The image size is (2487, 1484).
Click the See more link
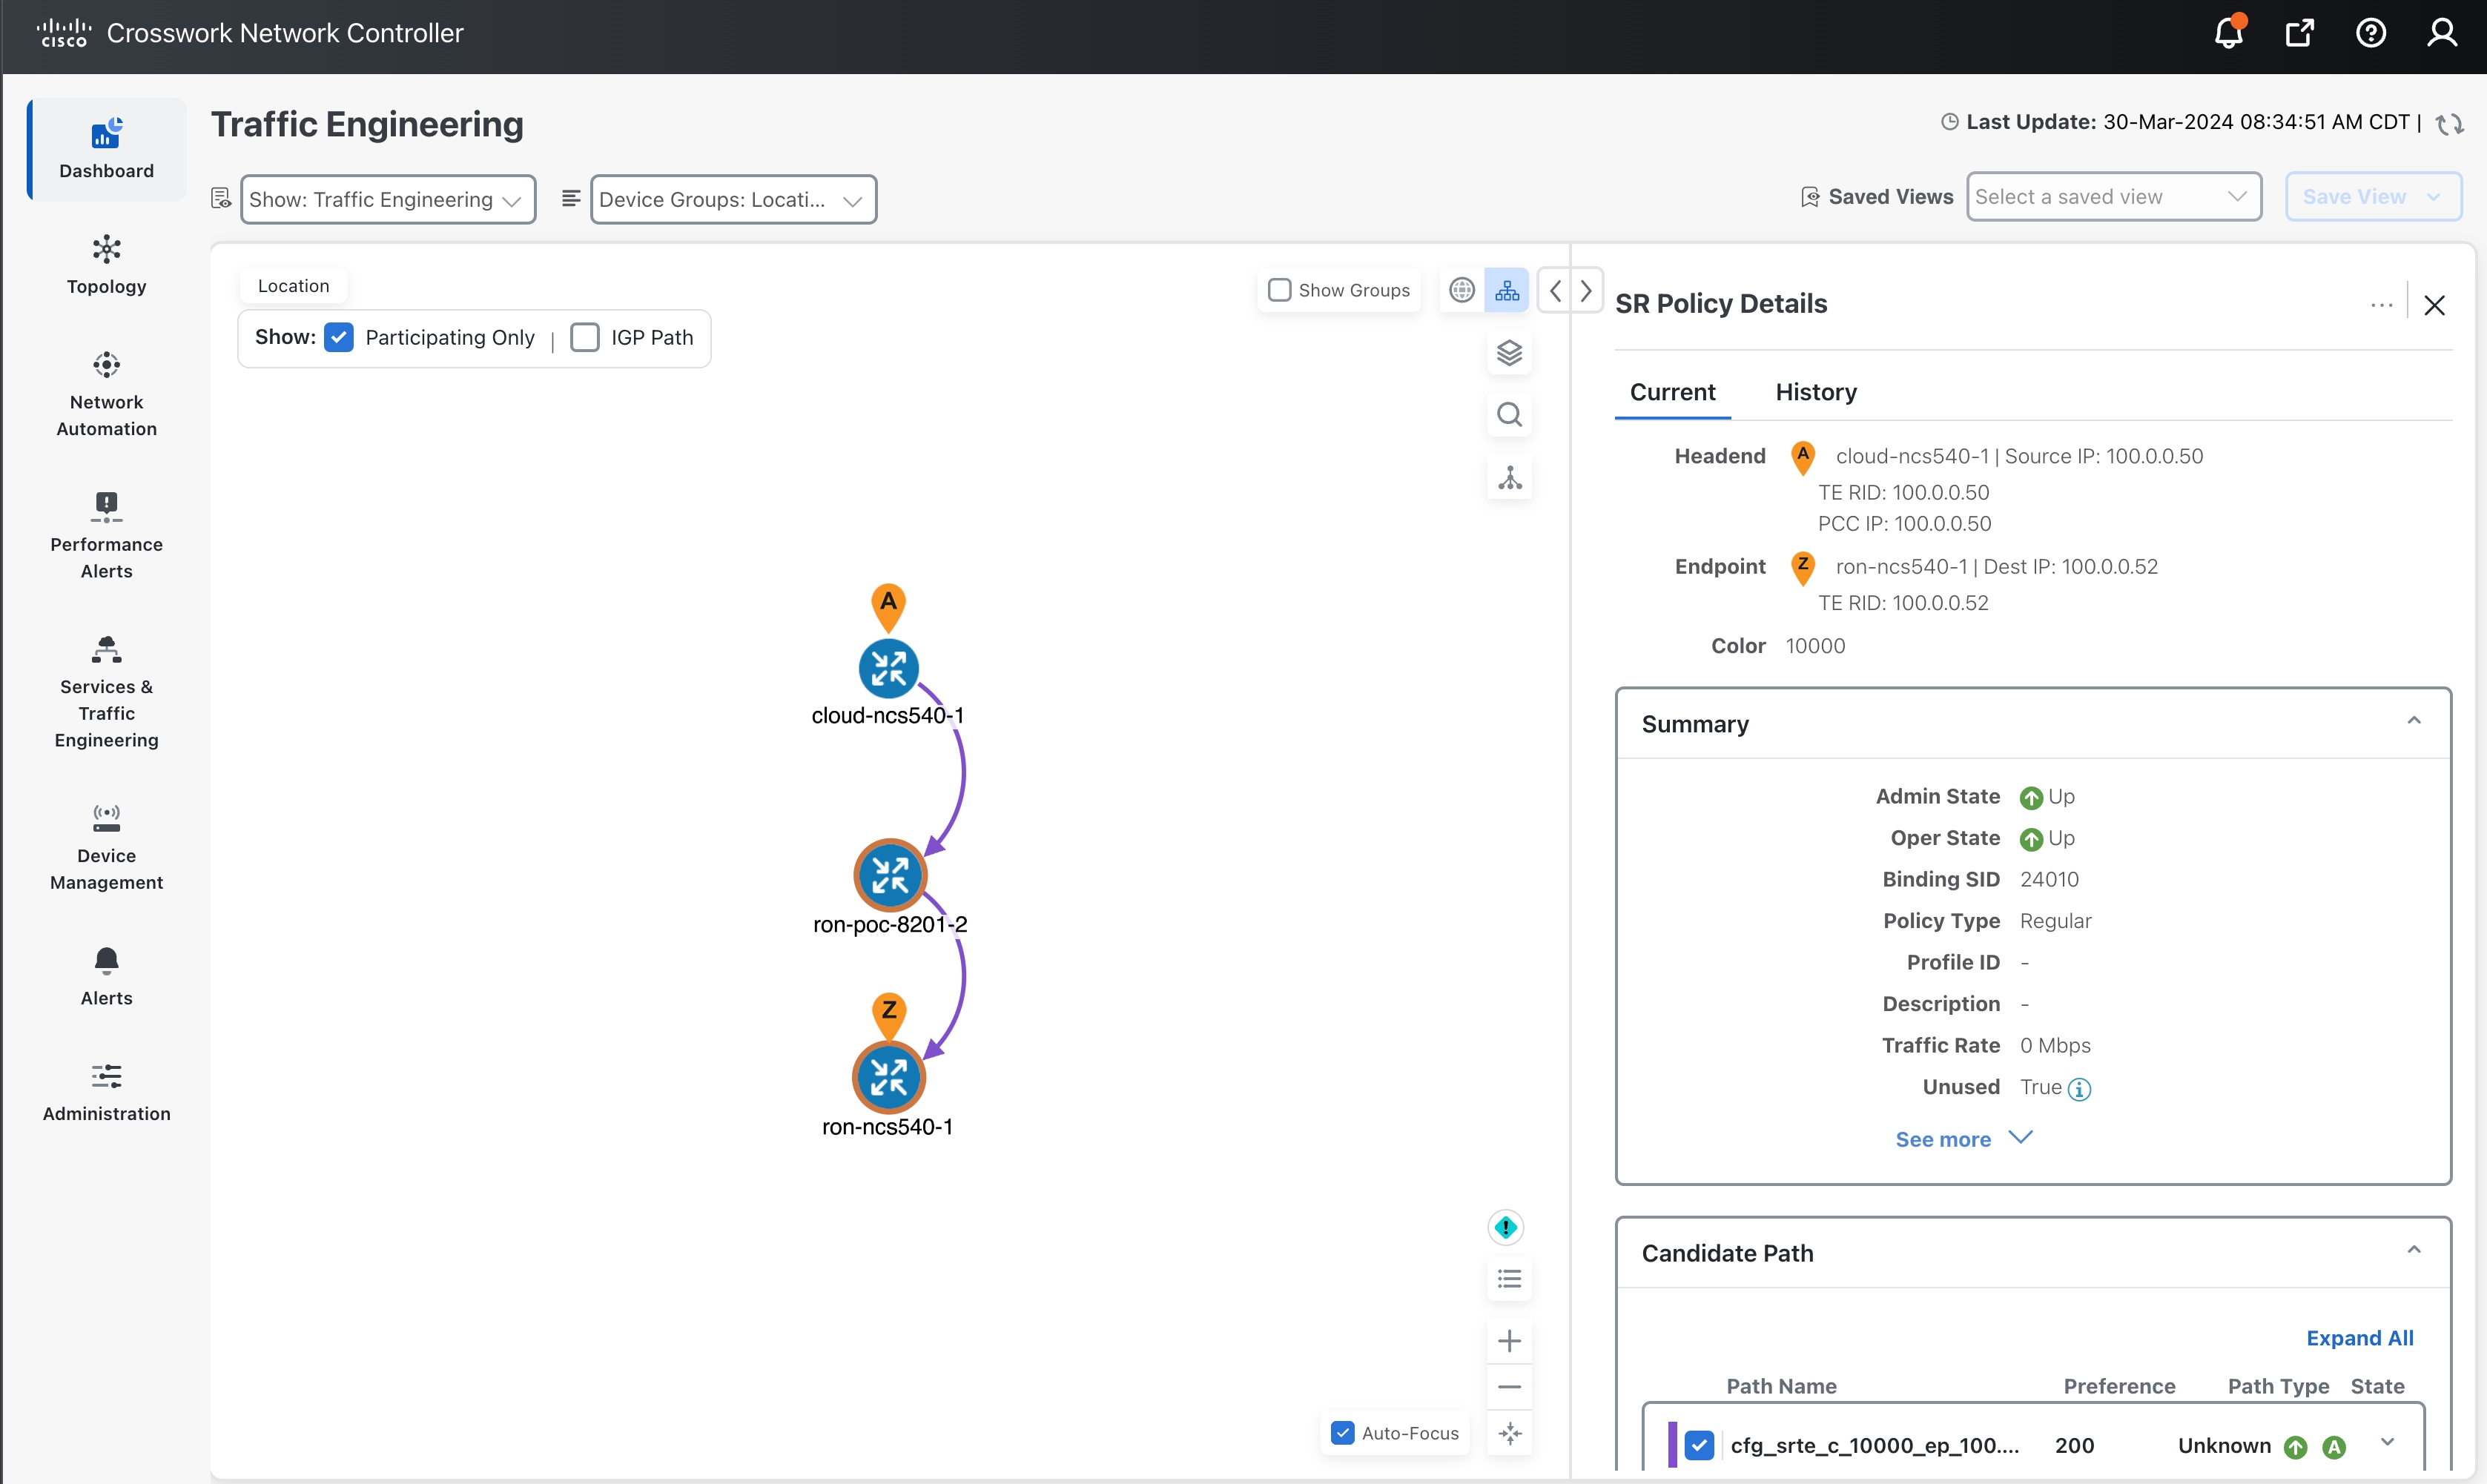[1963, 1139]
